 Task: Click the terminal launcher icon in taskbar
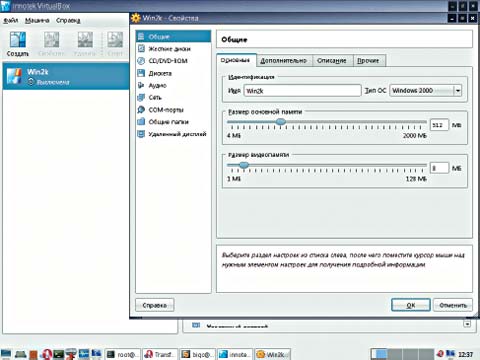[59, 354]
